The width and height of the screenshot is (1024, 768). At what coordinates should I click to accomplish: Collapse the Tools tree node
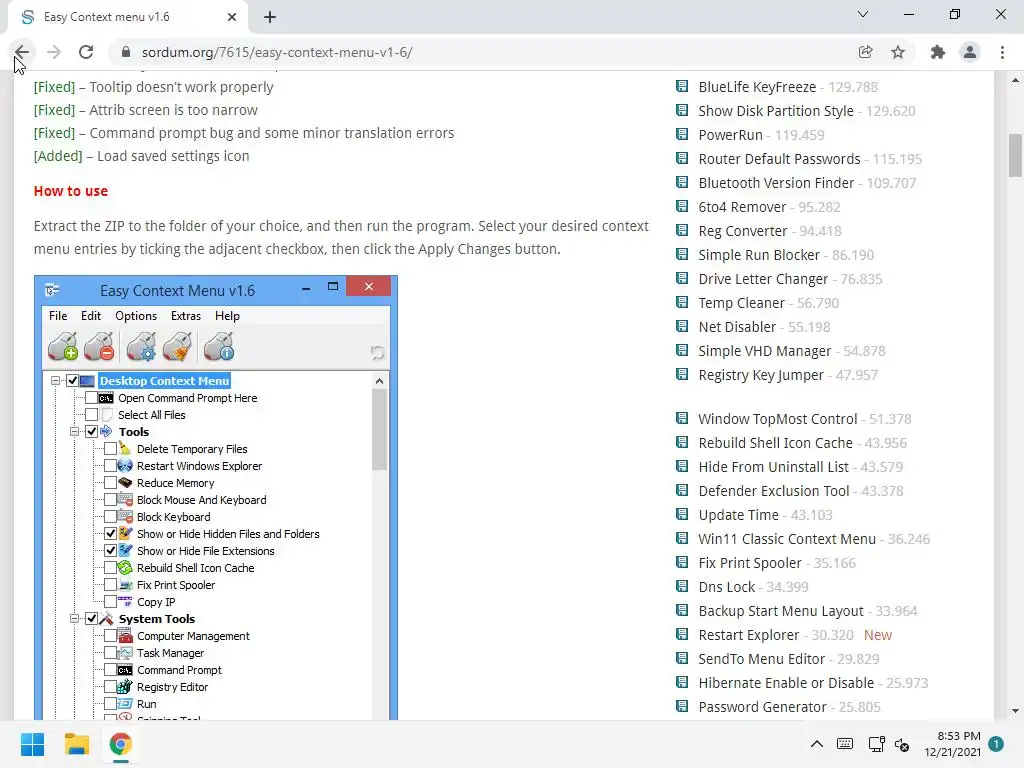point(74,432)
